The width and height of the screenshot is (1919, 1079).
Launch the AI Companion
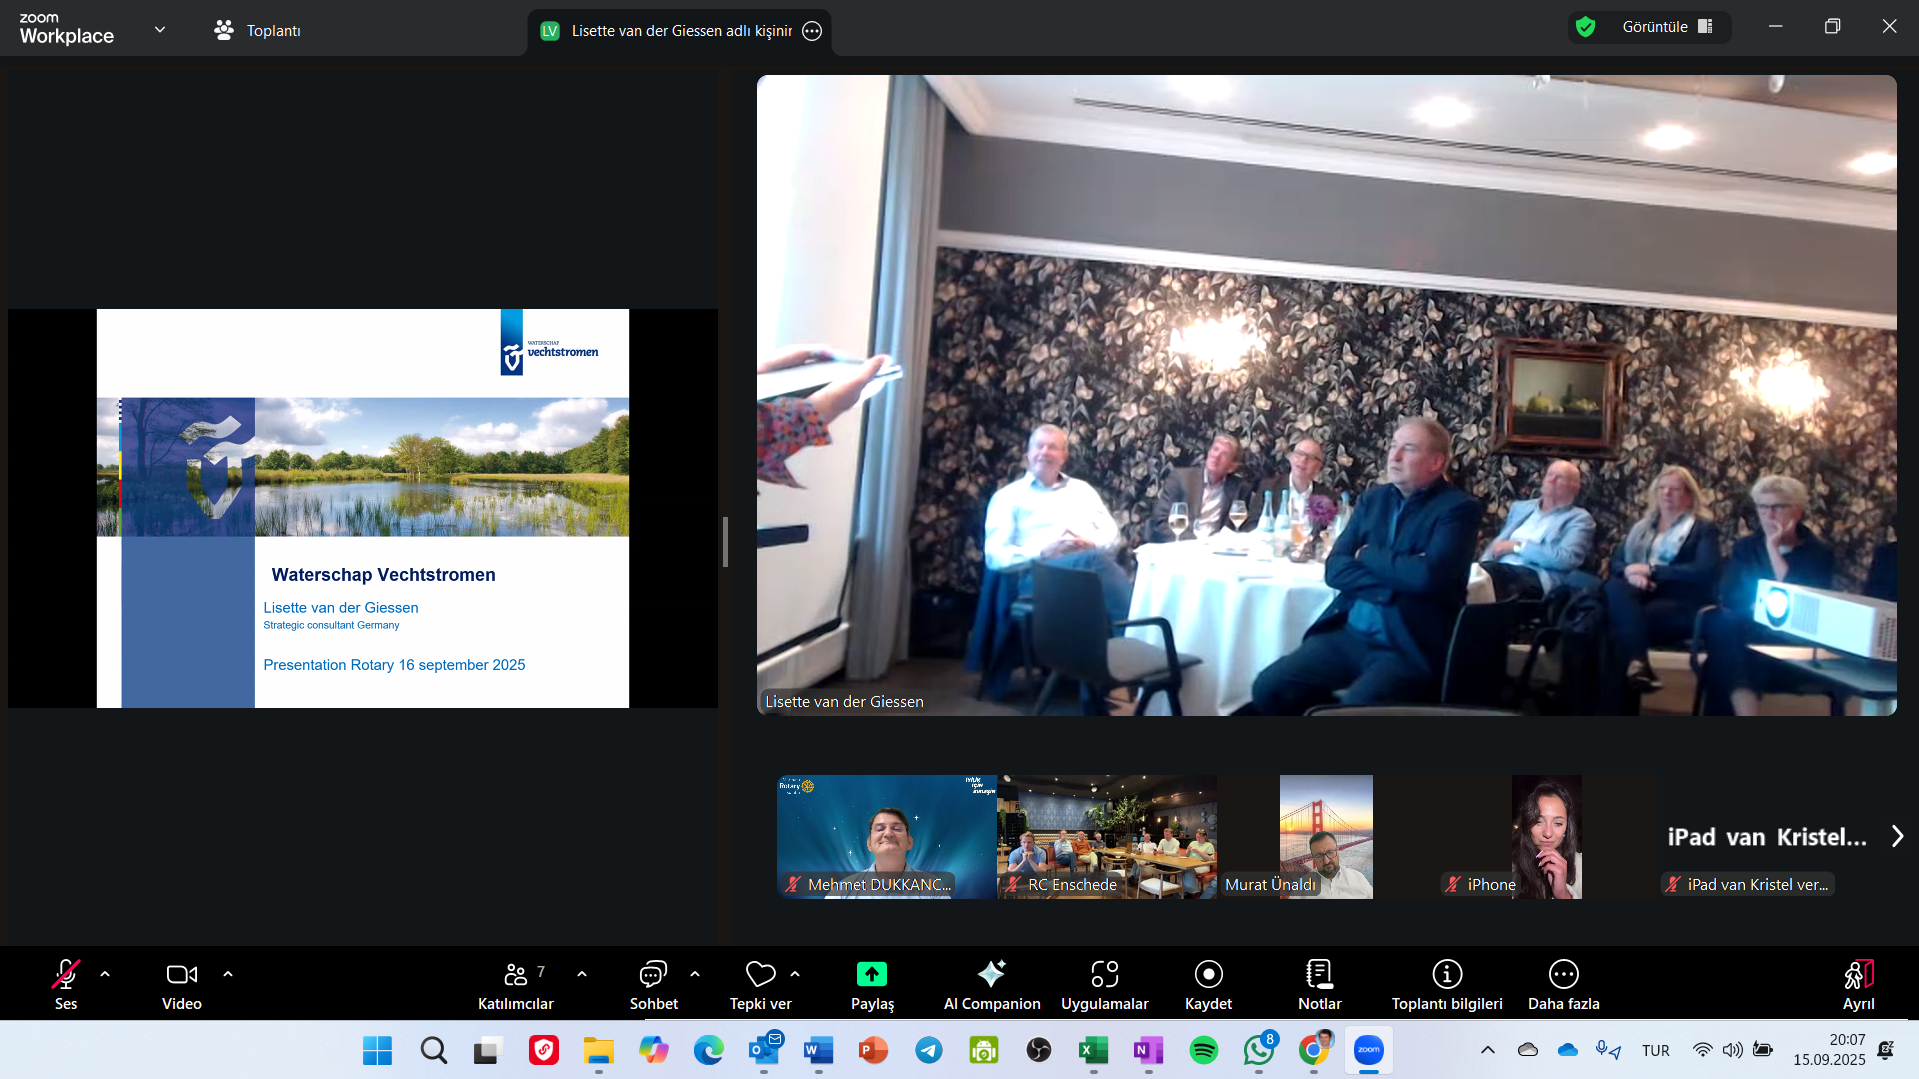[991, 983]
